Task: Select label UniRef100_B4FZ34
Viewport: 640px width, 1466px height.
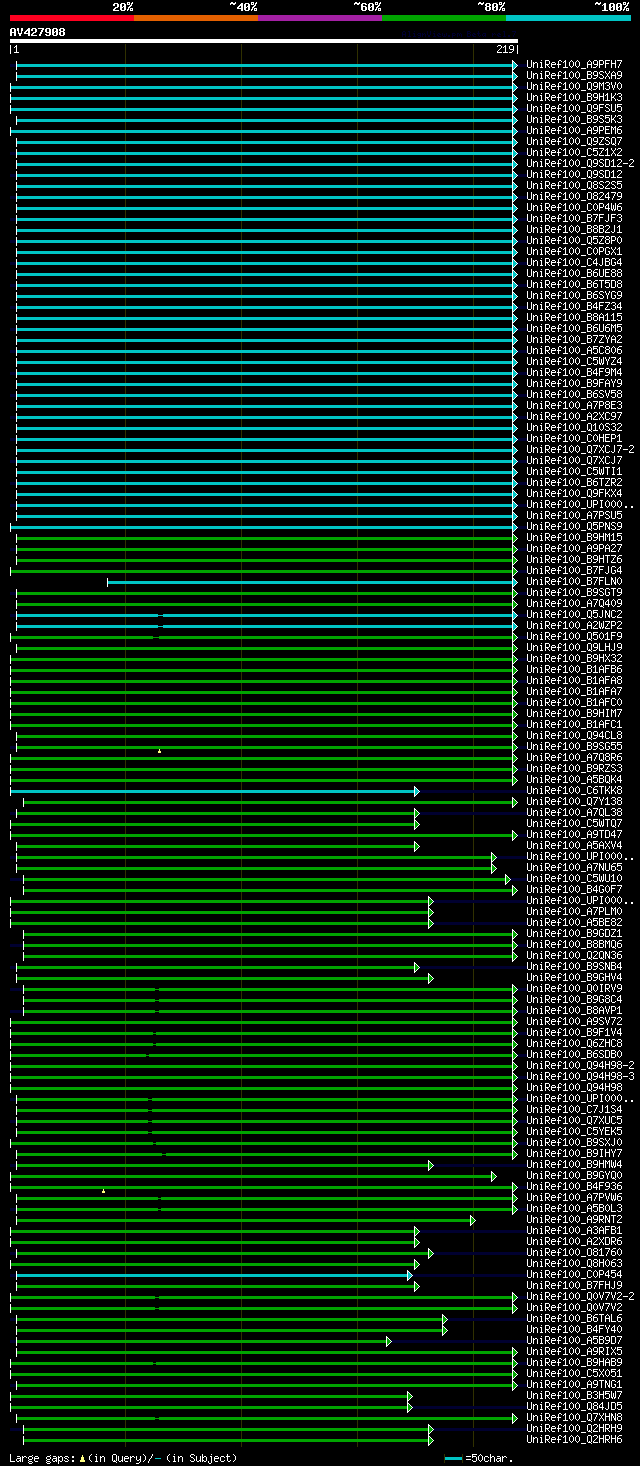Action: pos(574,306)
